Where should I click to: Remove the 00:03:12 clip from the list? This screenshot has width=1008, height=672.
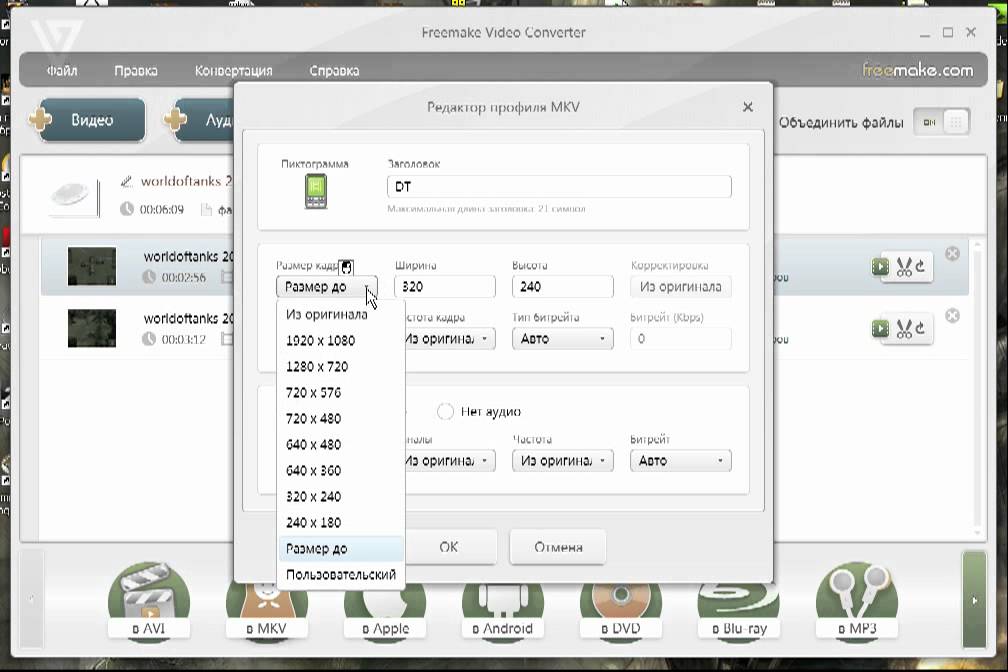(952, 316)
